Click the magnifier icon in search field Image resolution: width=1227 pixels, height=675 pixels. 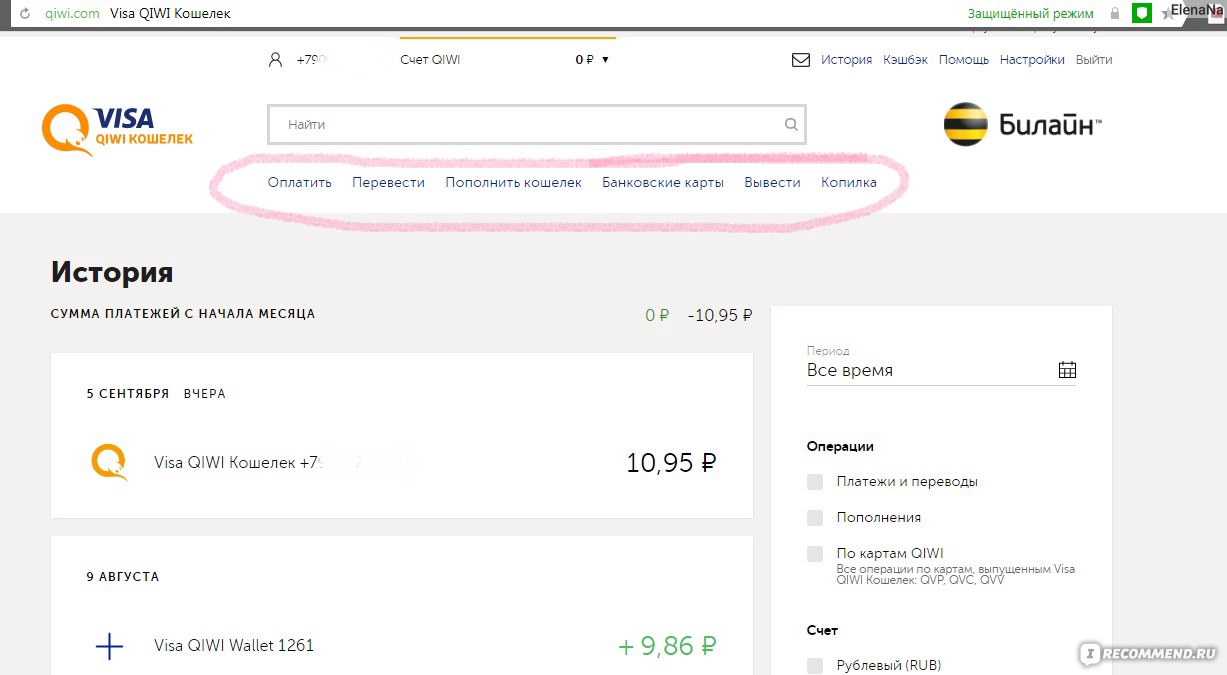pos(791,125)
